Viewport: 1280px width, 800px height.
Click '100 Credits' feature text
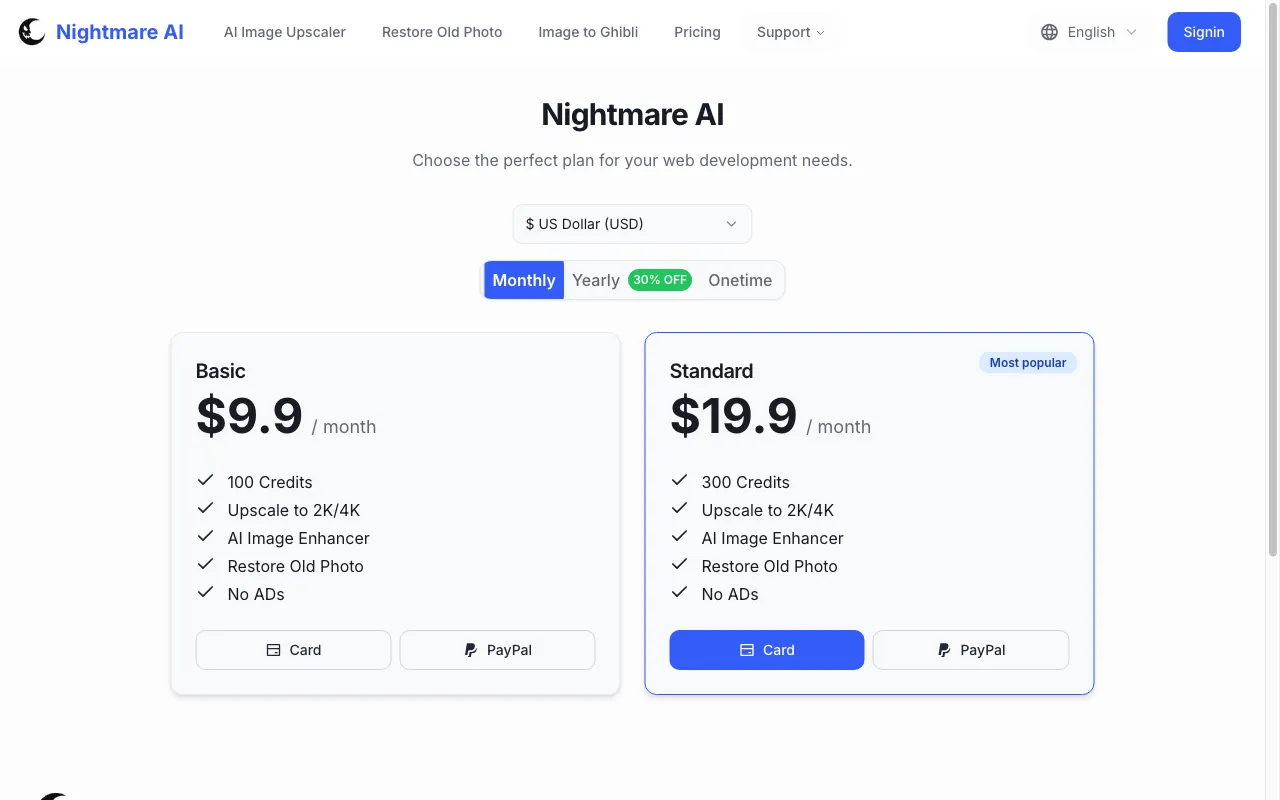(x=270, y=482)
